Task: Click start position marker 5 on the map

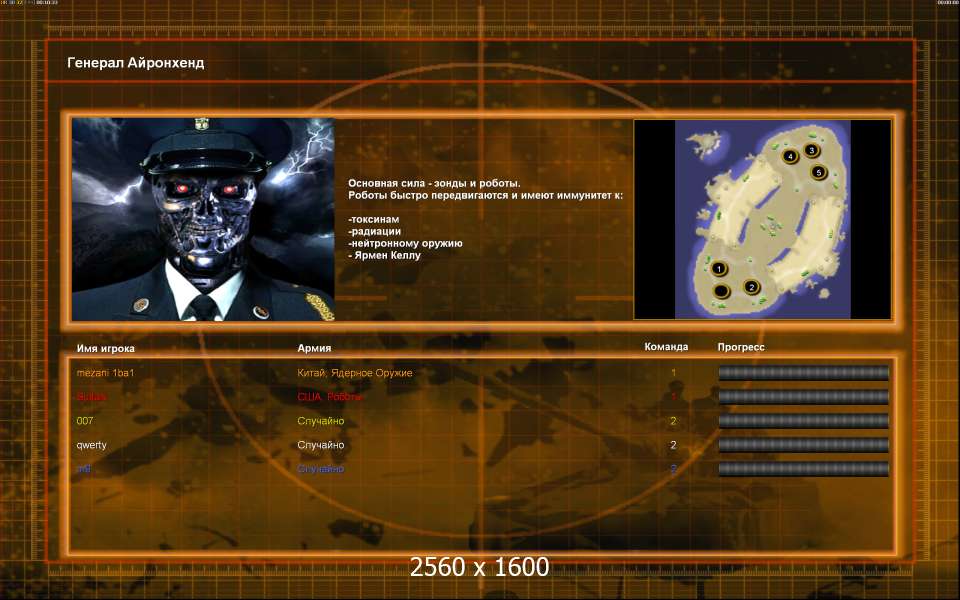Action: pos(819,173)
